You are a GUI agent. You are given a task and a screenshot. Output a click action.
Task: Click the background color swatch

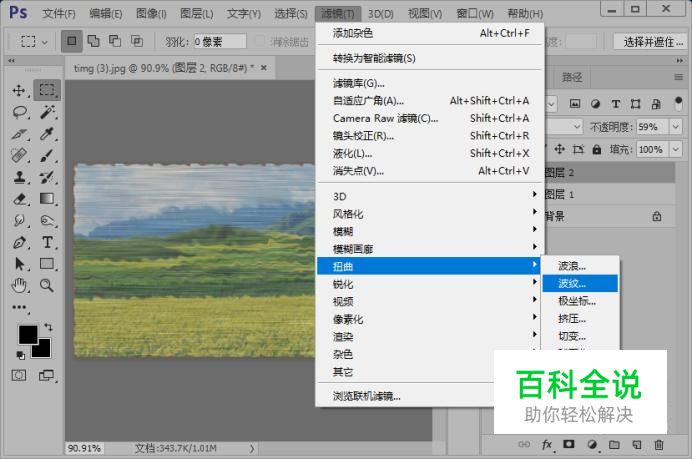[43, 350]
